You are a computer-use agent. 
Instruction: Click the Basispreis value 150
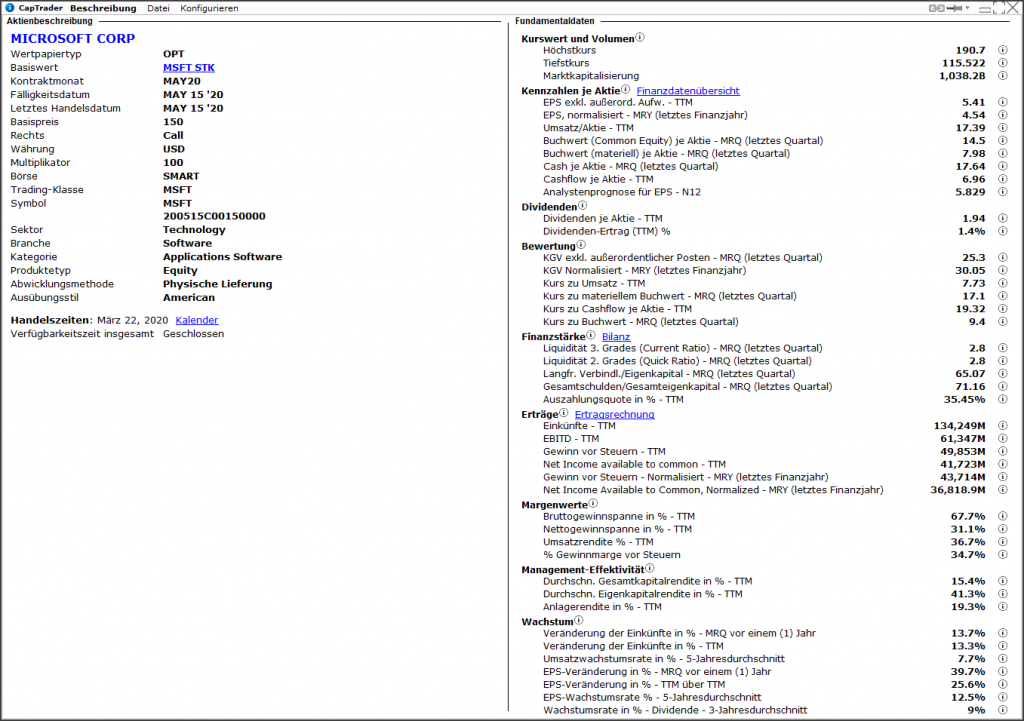click(x=173, y=122)
